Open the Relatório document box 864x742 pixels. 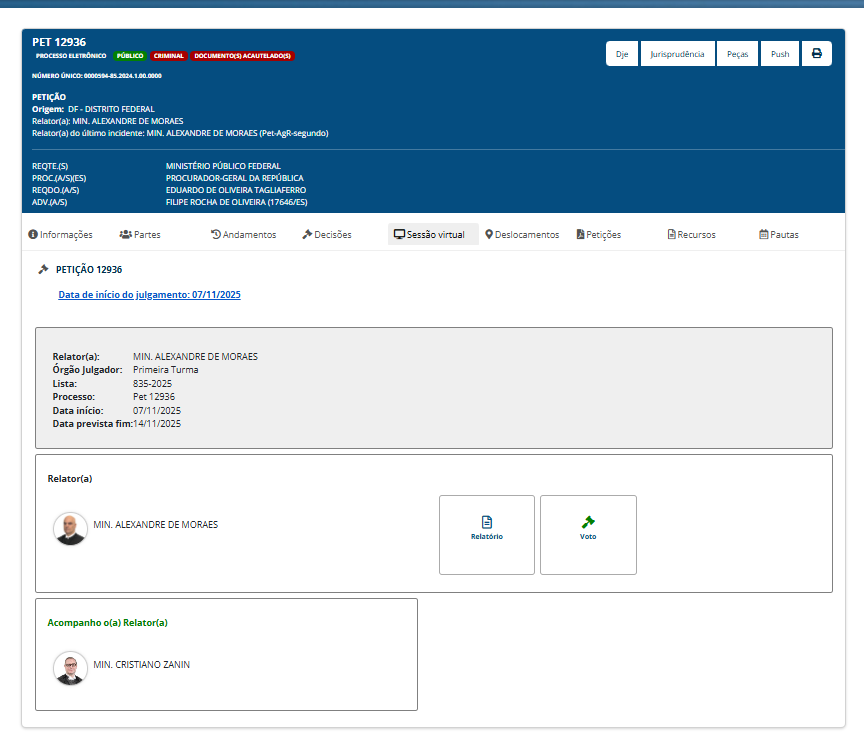[x=487, y=535]
